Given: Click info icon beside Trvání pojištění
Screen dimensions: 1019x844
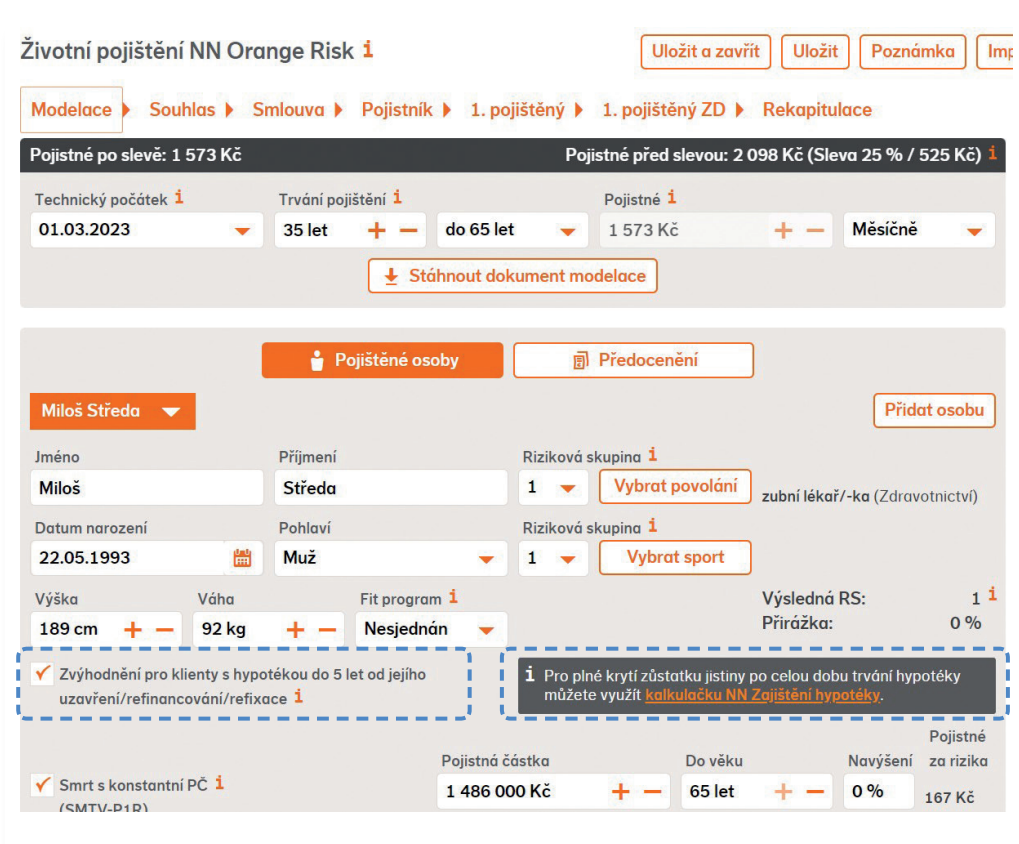Looking at the screenshot, I should click(397, 198).
